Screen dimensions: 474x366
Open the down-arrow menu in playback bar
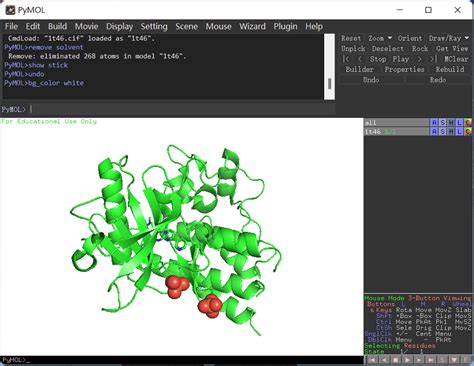454,360
